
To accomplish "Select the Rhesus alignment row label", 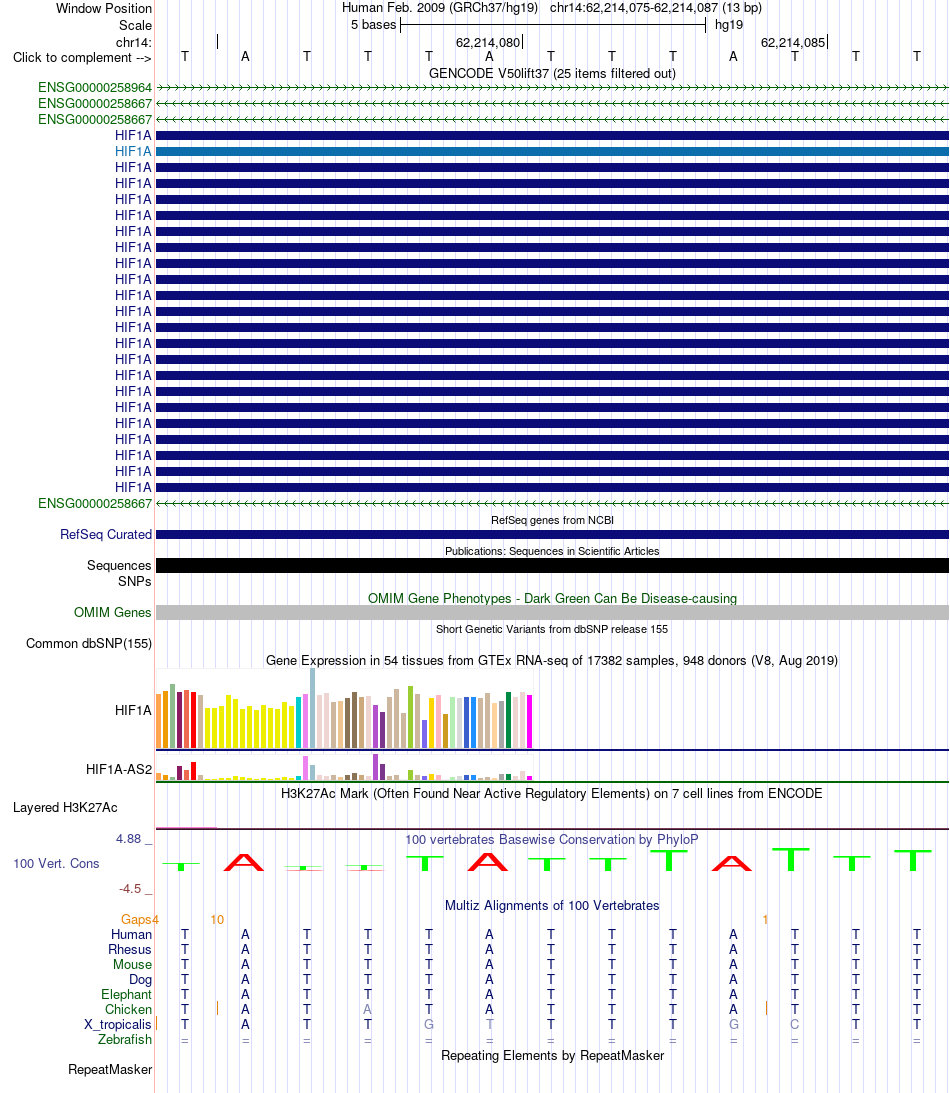I will [130, 949].
